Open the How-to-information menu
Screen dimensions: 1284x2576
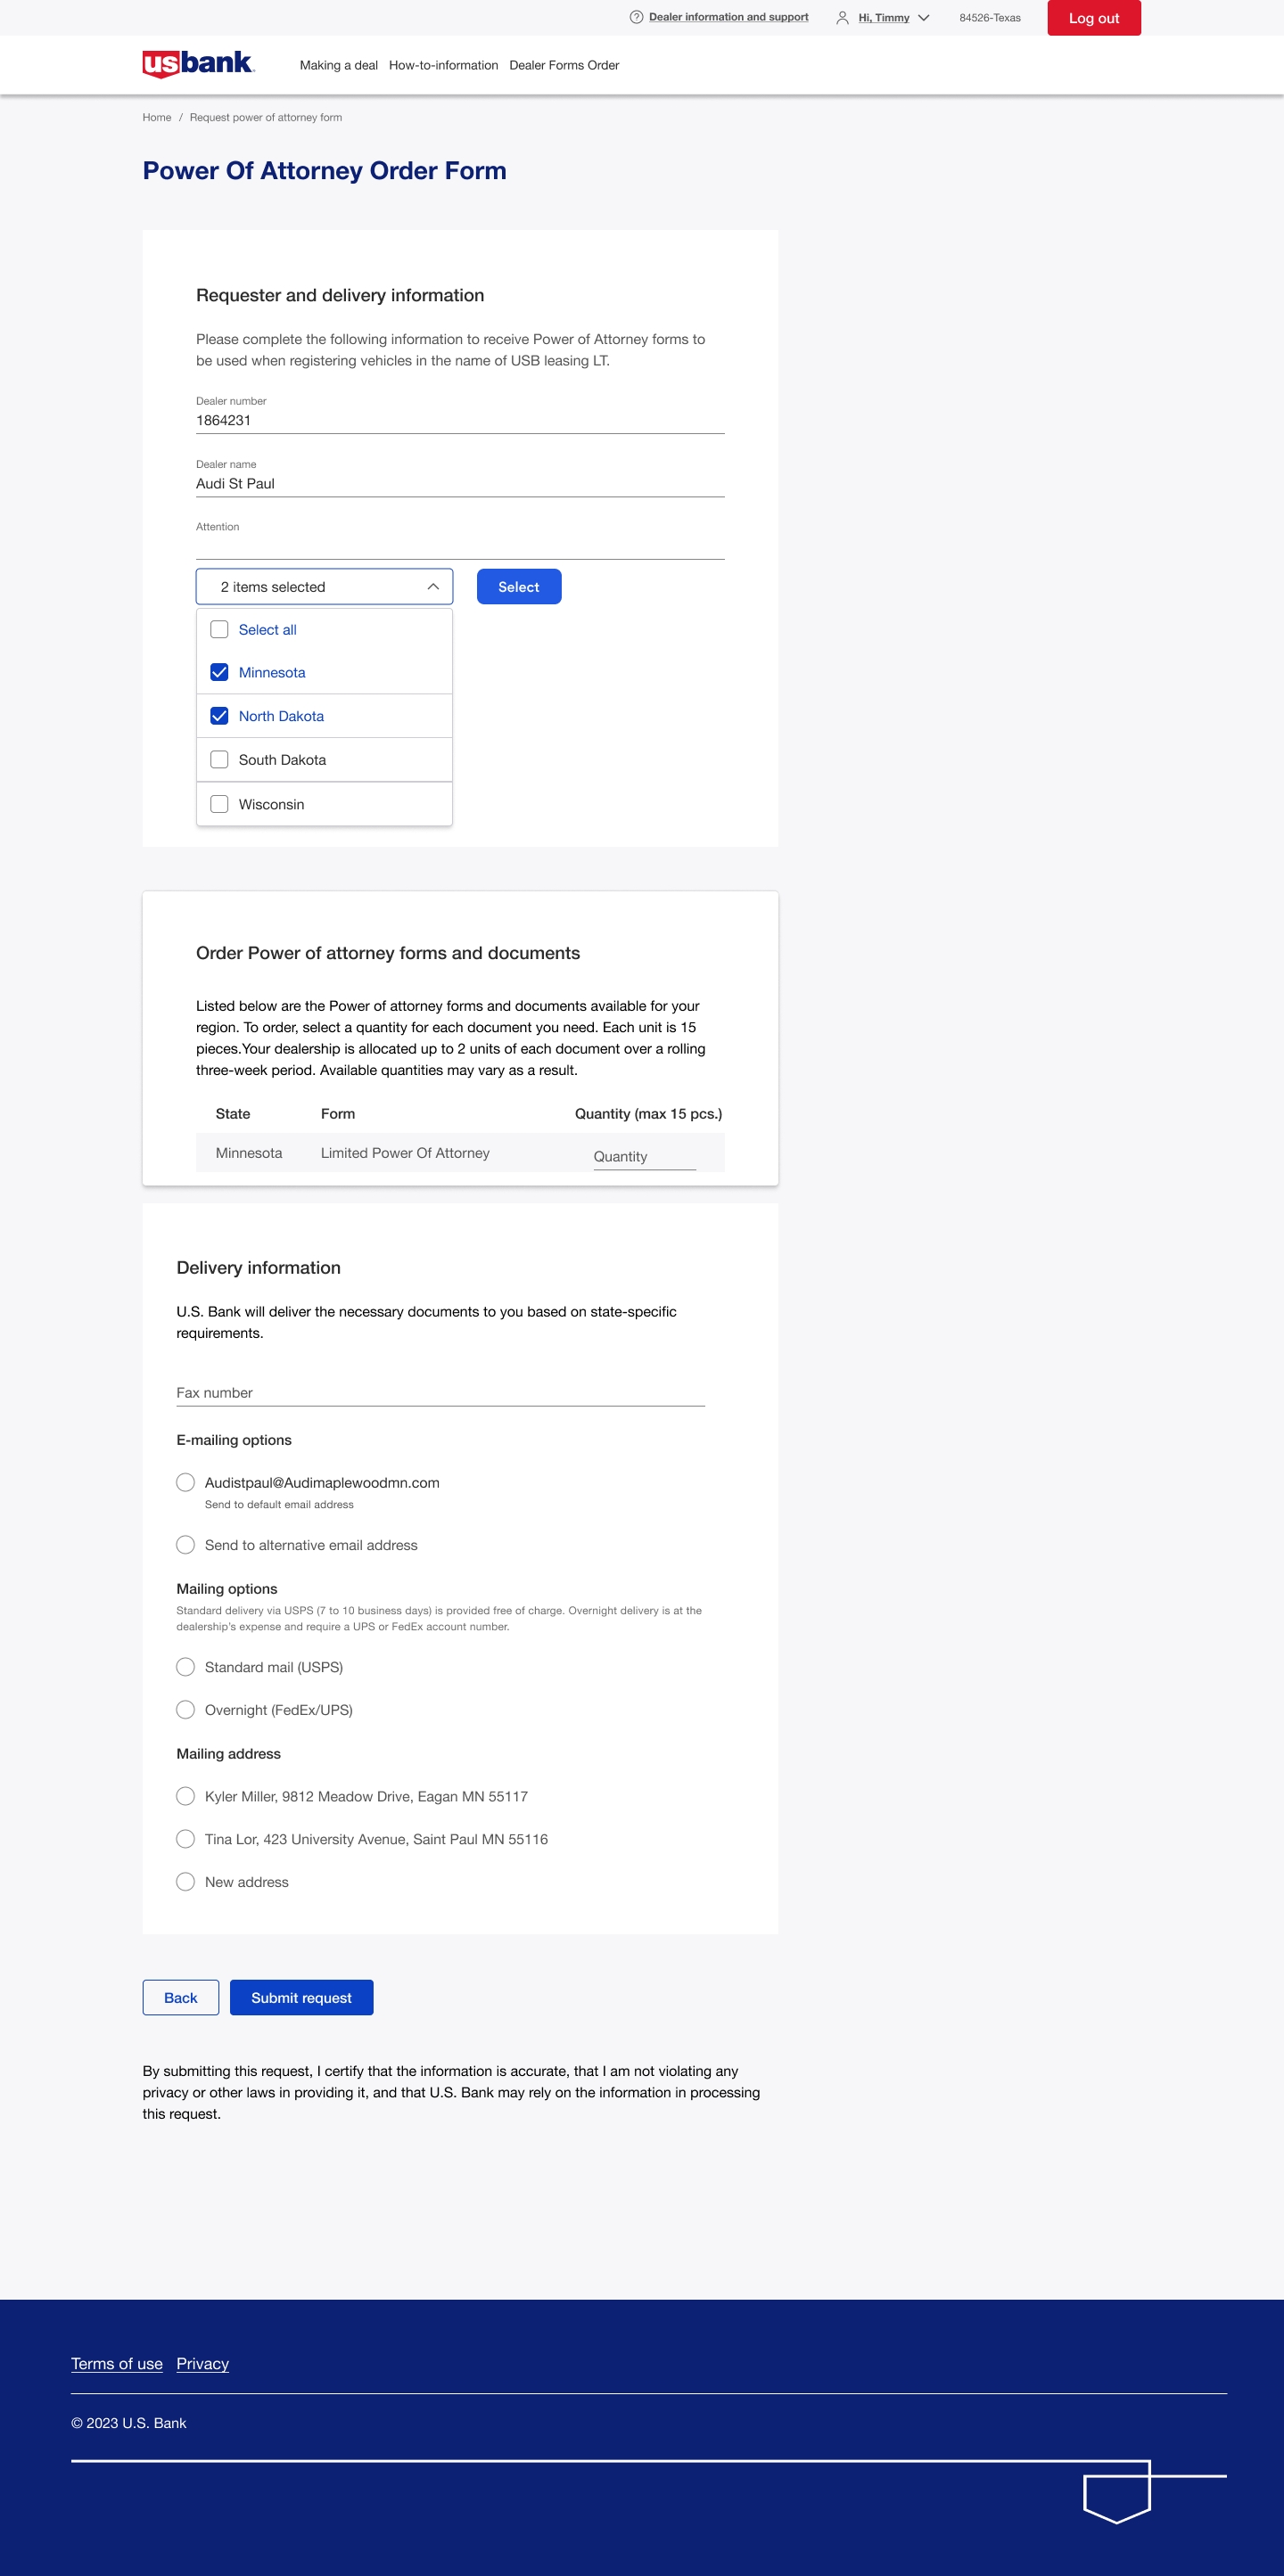[443, 65]
